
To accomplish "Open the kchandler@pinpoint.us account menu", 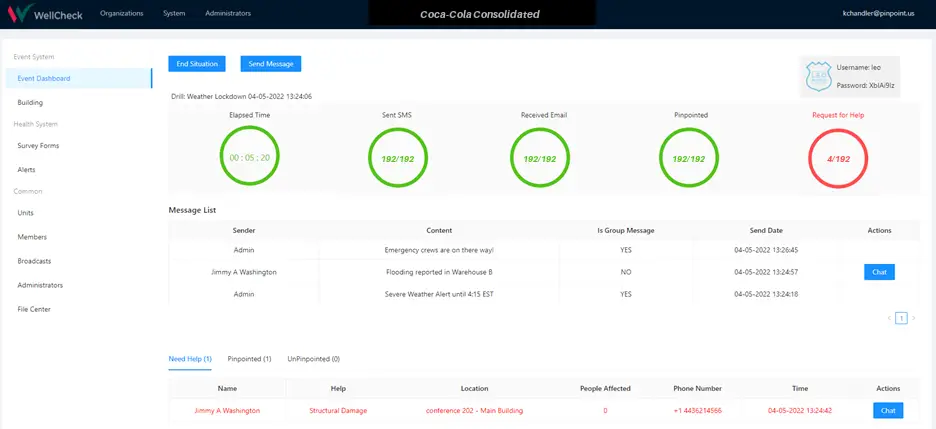I will [880, 13].
